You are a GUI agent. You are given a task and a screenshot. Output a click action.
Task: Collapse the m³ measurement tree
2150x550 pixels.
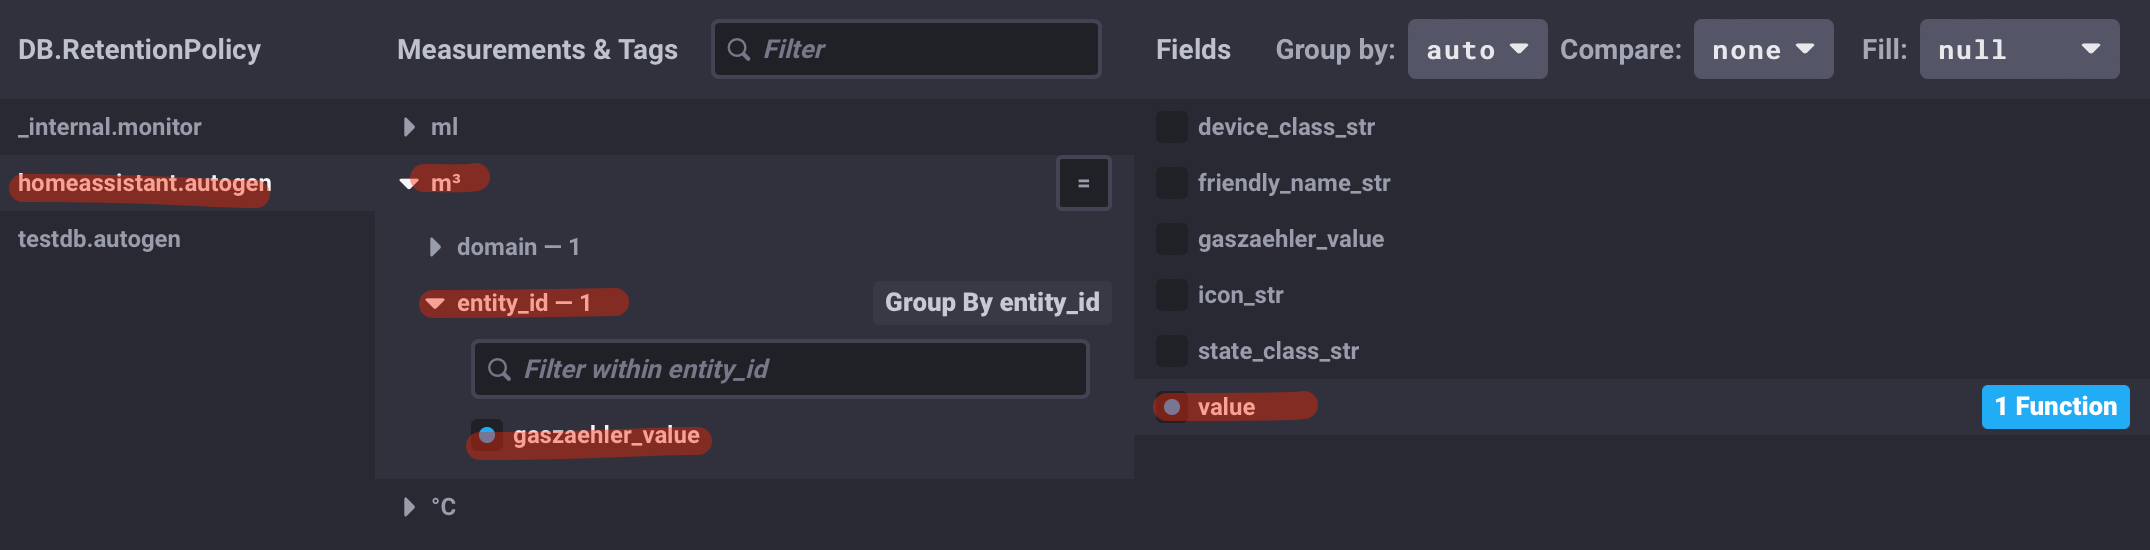[409, 183]
